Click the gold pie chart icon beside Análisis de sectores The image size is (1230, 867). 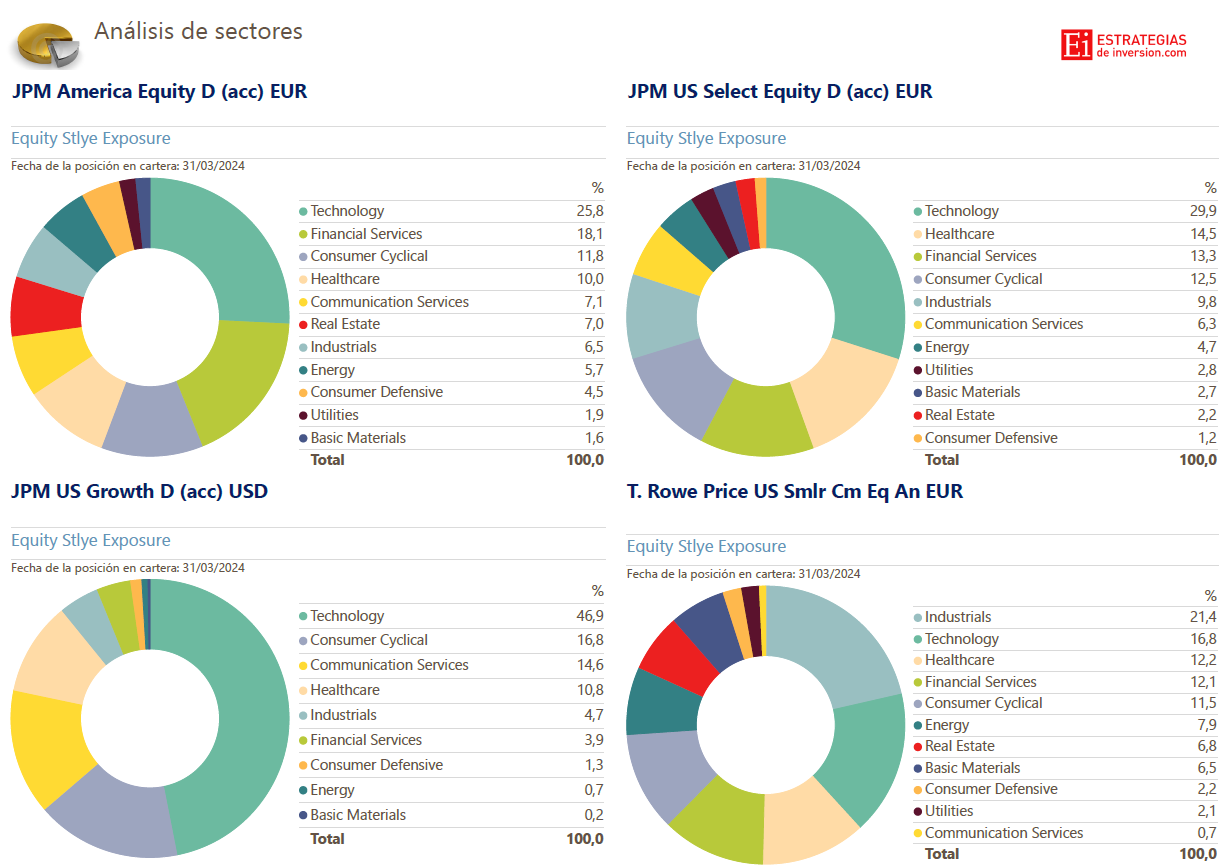(x=47, y=45)
